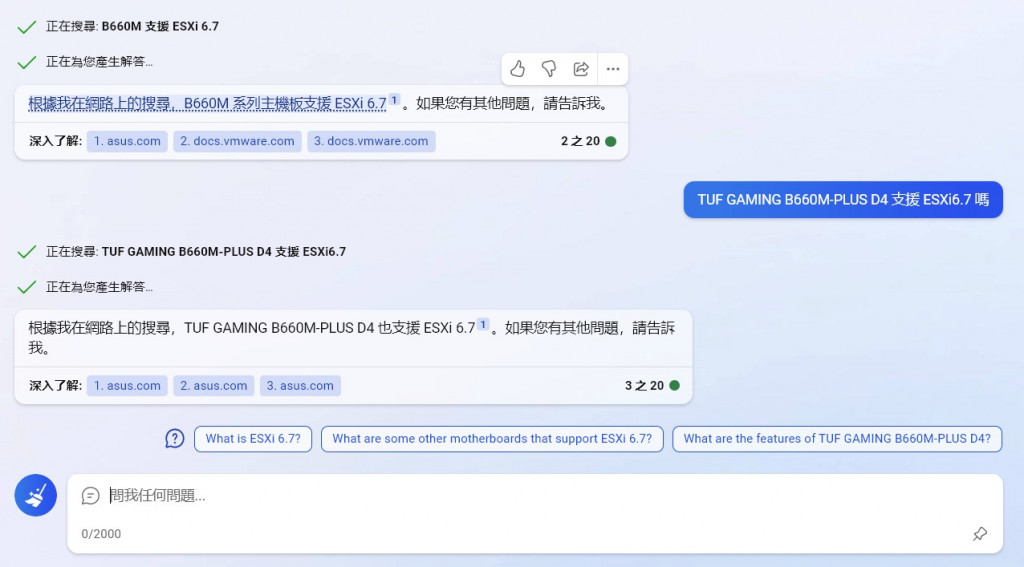Click green checkmark beside B660M search status
This screenshot has width=1024, height=567.
(x=27, y=27)
